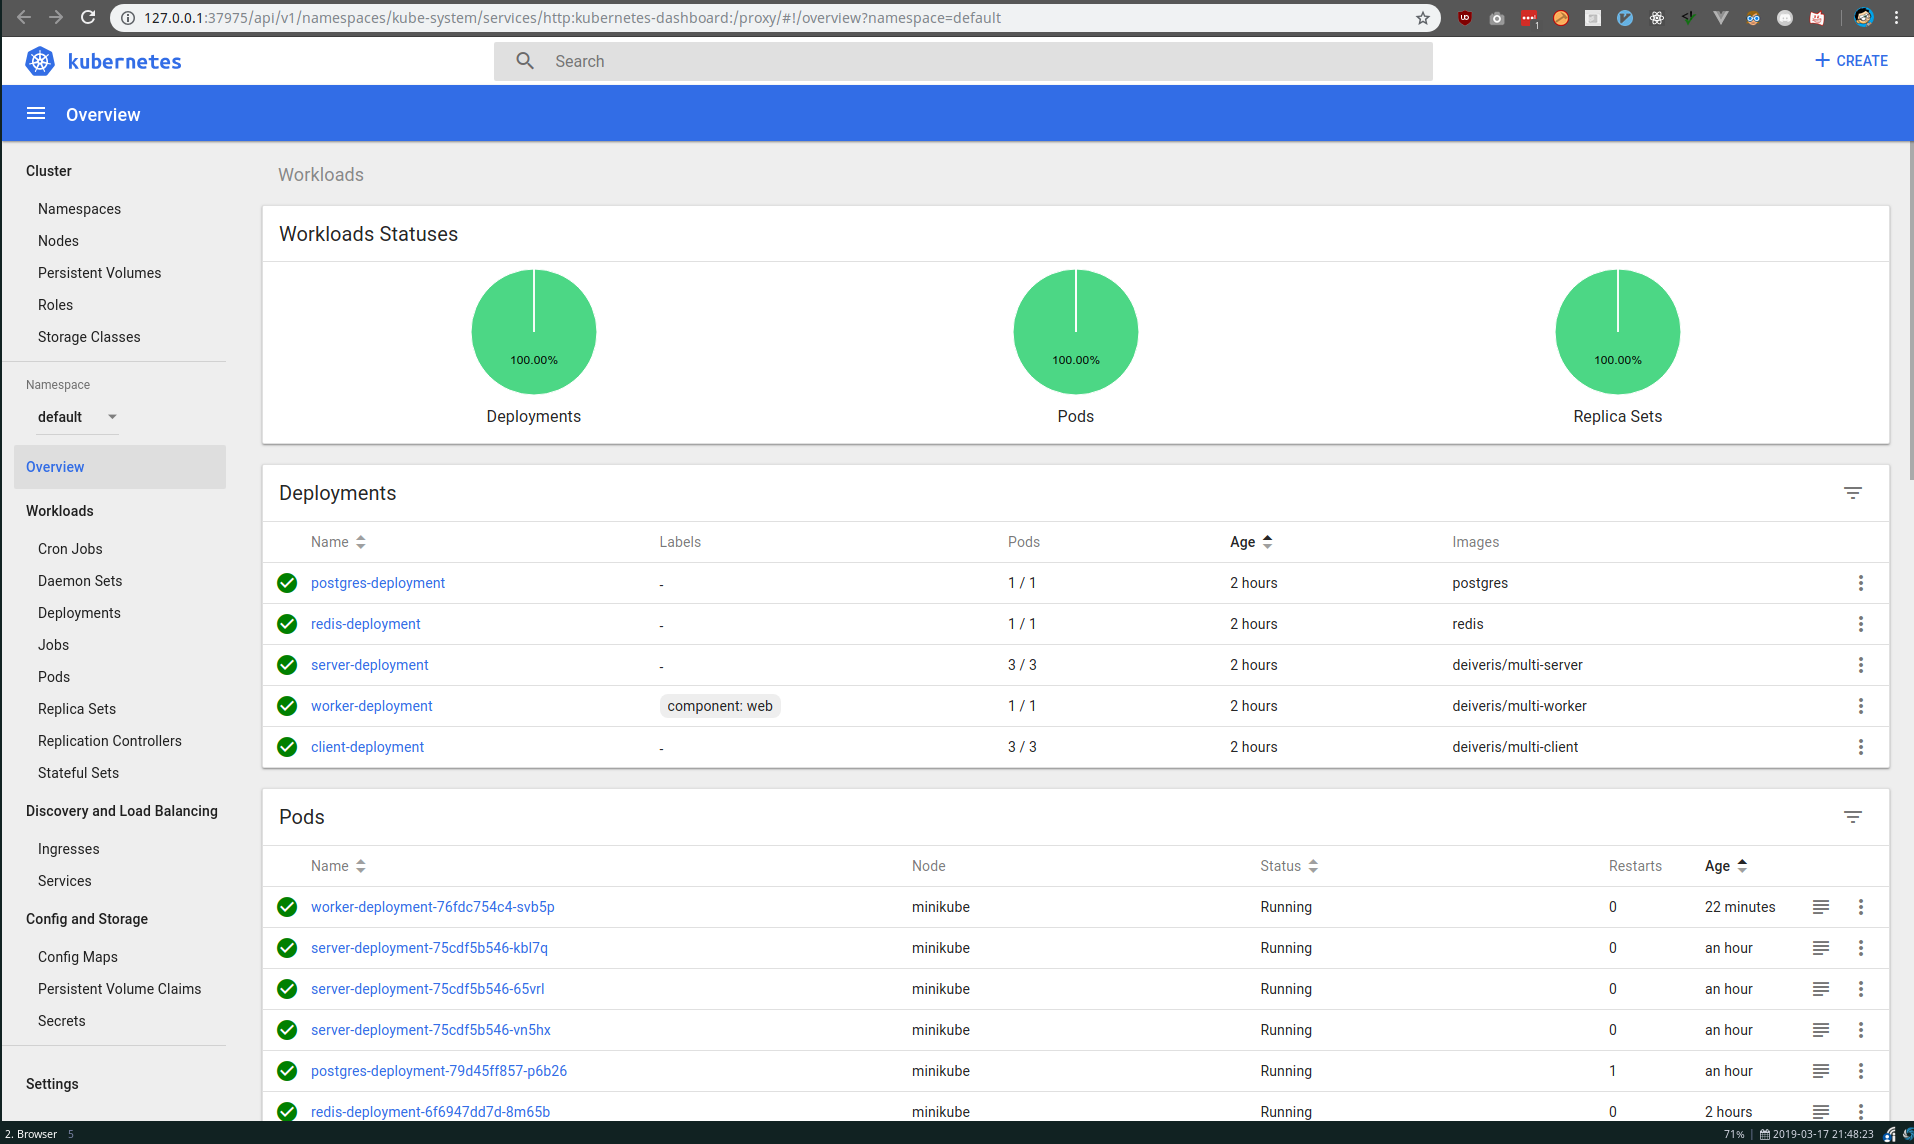This screenshot has width=1914, height=1144.
Task: Open Persistent Volume Claims in sidebar
Action: (x=119, y=989)
